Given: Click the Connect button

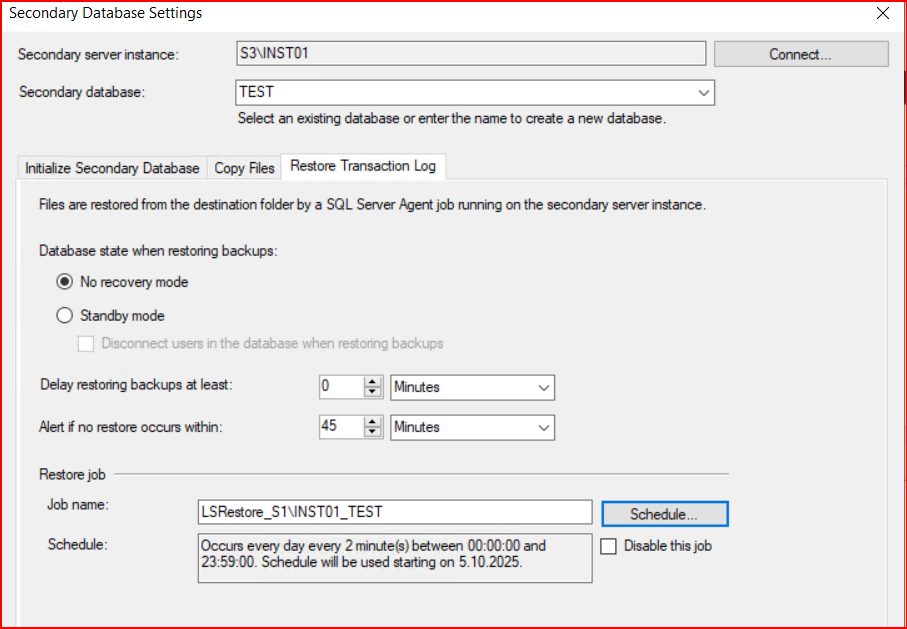Looking at the screenshot, I should click(x=800, y=54).
